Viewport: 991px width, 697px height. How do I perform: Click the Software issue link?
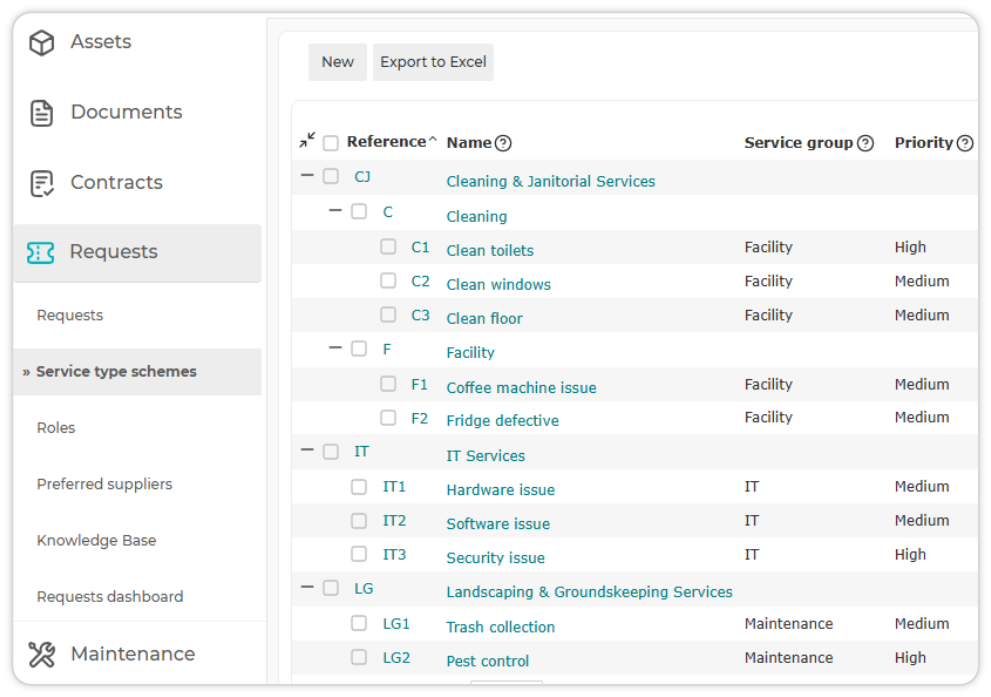coord(498,524)
